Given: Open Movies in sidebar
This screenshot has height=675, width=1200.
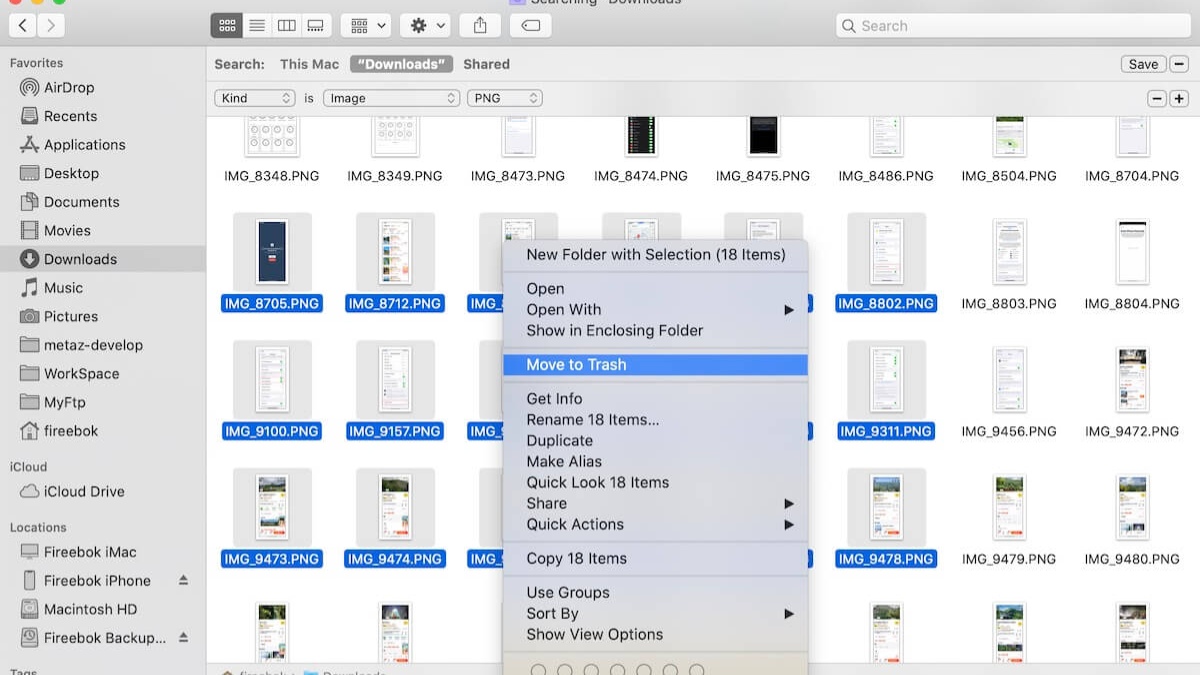Looking at the screenshot, I should pyautogui.click(x=67, y=230).
